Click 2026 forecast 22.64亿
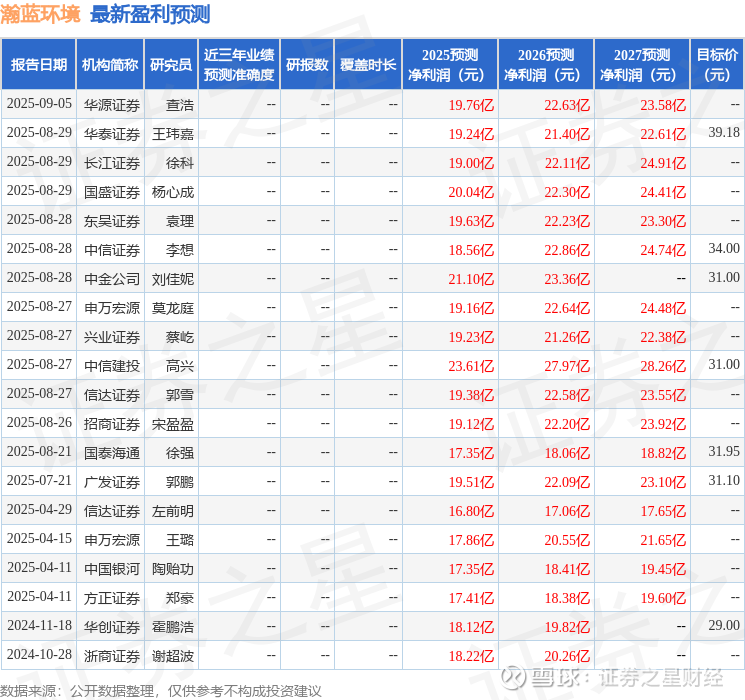The height and width of the screenshot is (700, 745). (x=567, y=308)
